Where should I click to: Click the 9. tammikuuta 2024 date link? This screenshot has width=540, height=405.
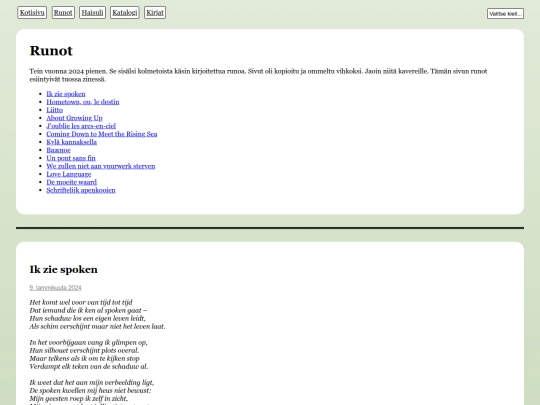55,288
